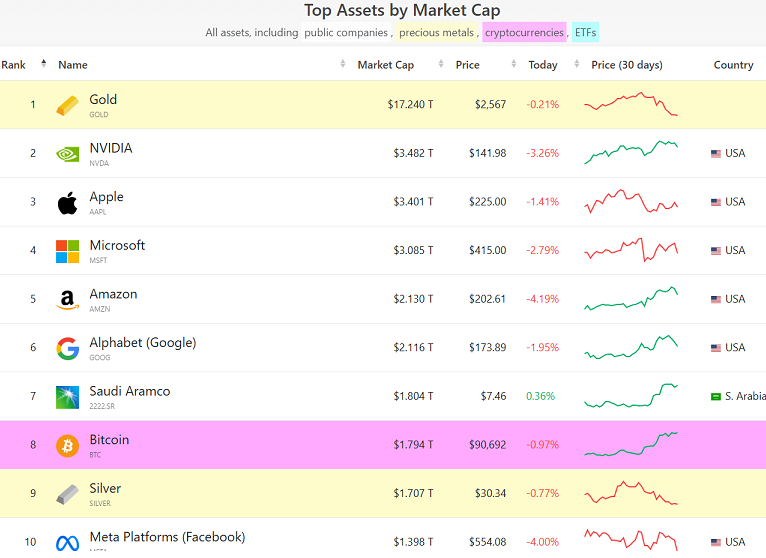Click NVIDIA's 30-day price chart

(631, 152)
